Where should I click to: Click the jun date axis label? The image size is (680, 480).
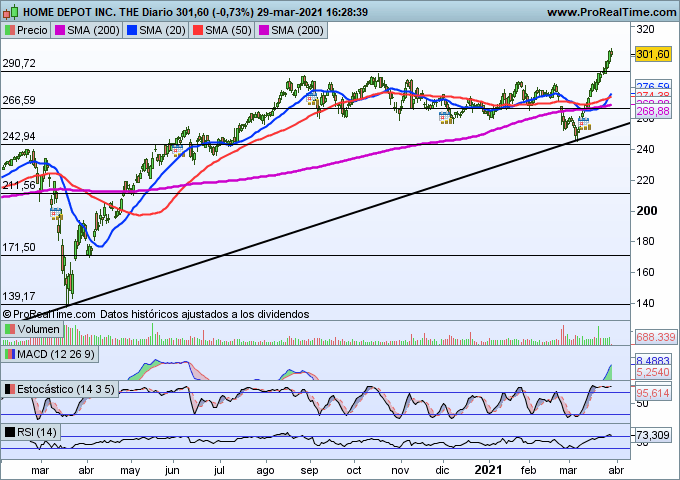click(x=173, y=470)
